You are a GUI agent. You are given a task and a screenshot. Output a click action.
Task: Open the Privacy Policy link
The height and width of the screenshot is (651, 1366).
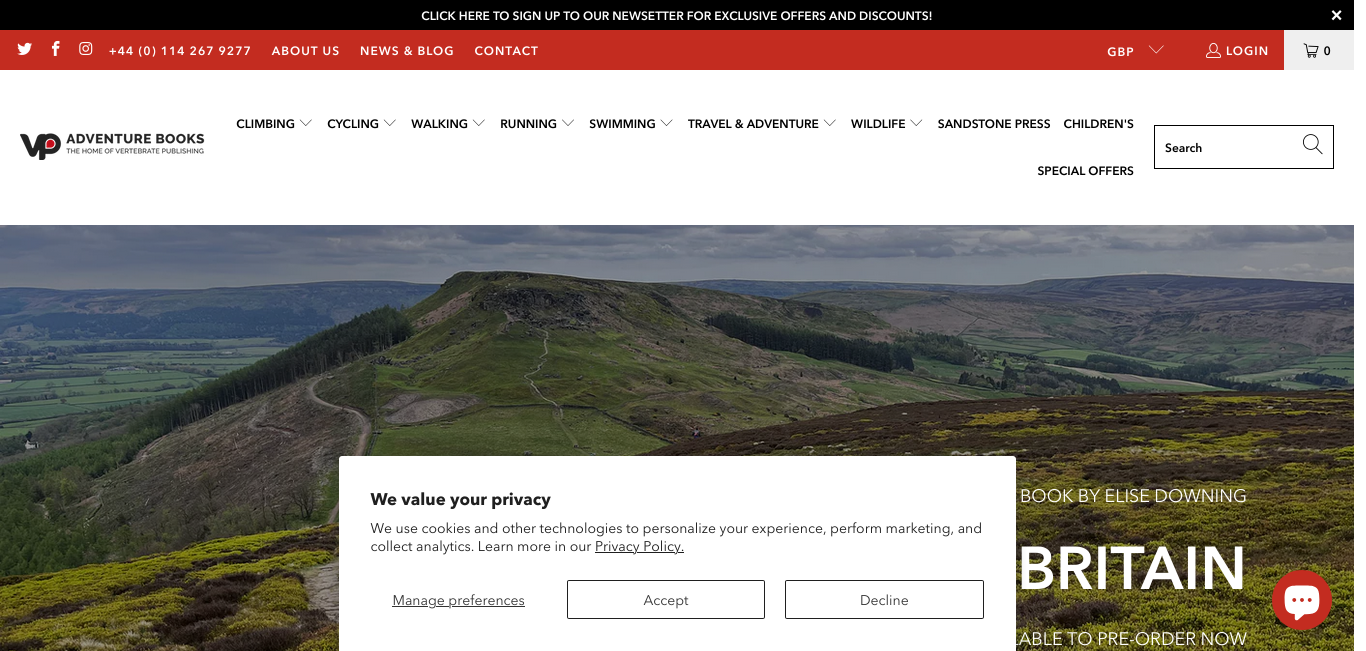[x=639, y=547]
